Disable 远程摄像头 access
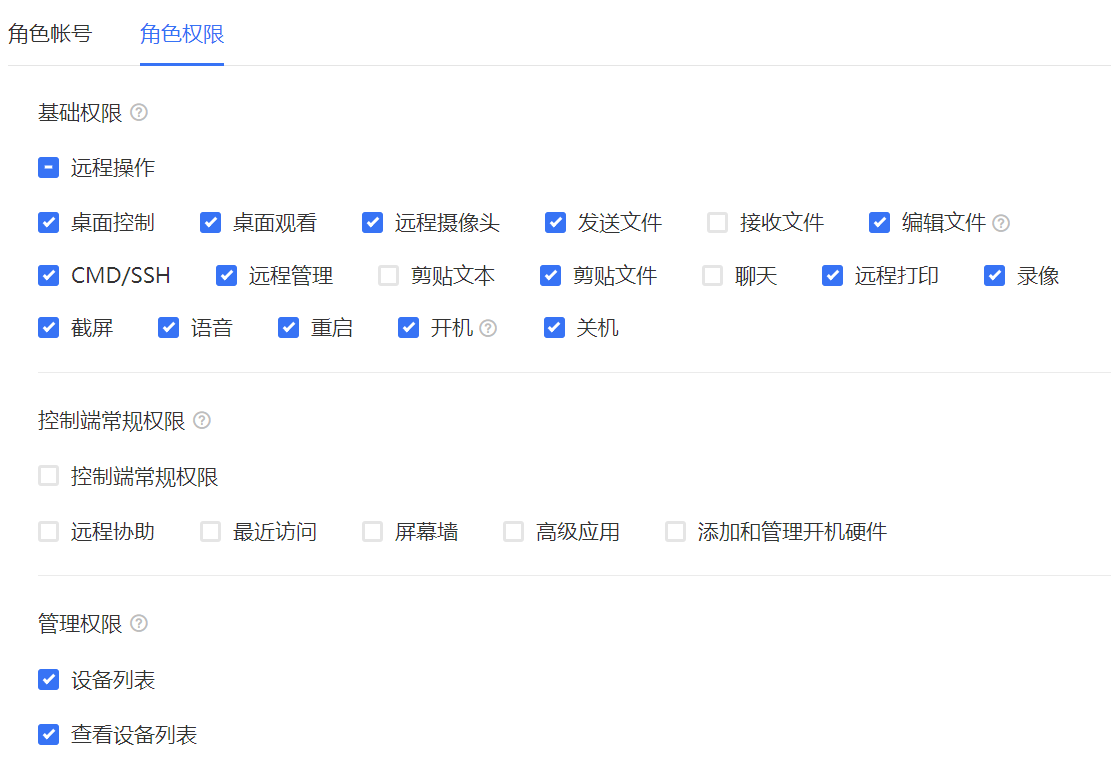 372,223
